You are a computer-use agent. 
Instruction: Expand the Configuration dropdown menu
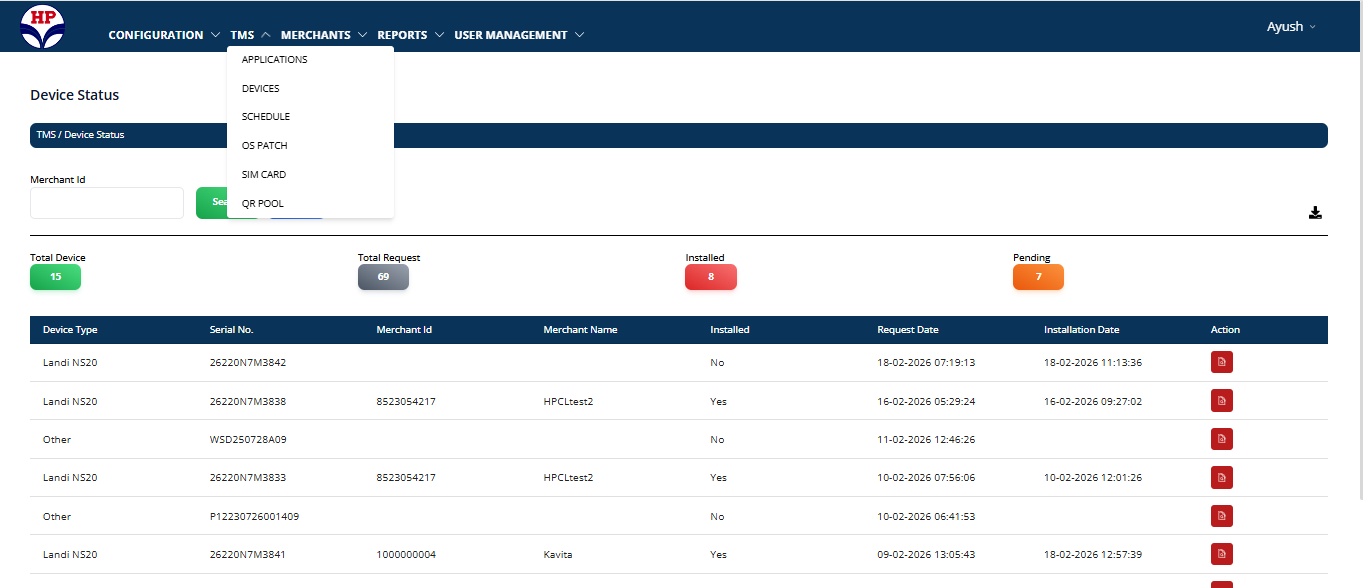pyautogui.click(x=164, y=35)
